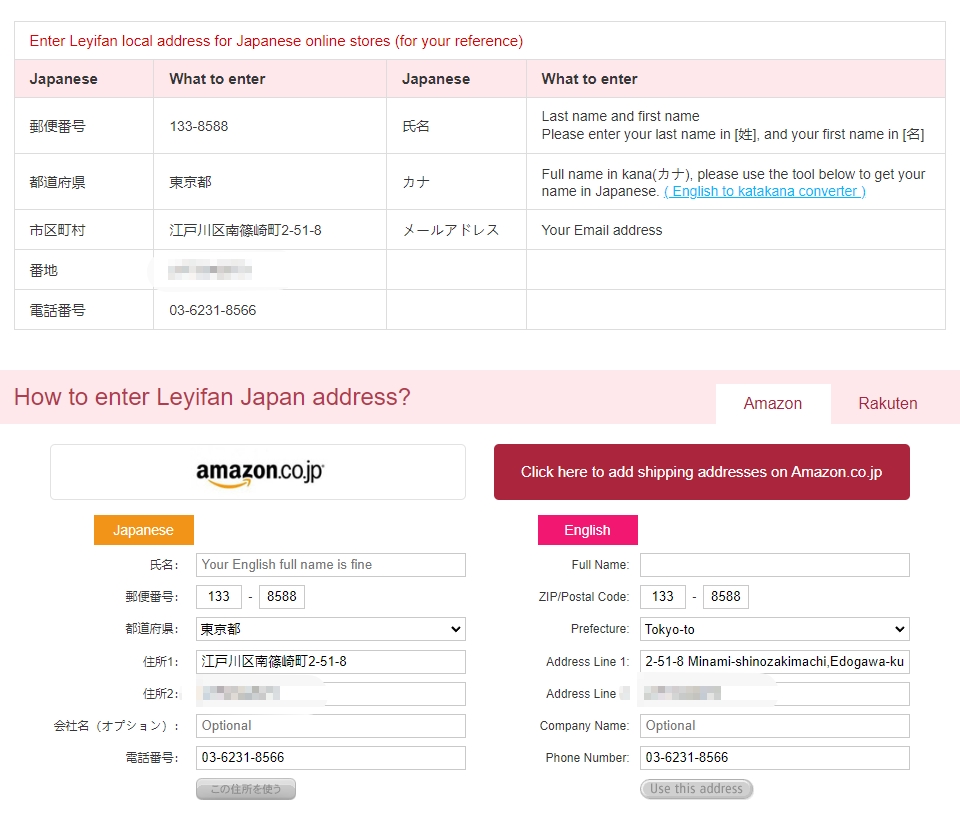Click the 市区町村 table label

tap(58, 230)
